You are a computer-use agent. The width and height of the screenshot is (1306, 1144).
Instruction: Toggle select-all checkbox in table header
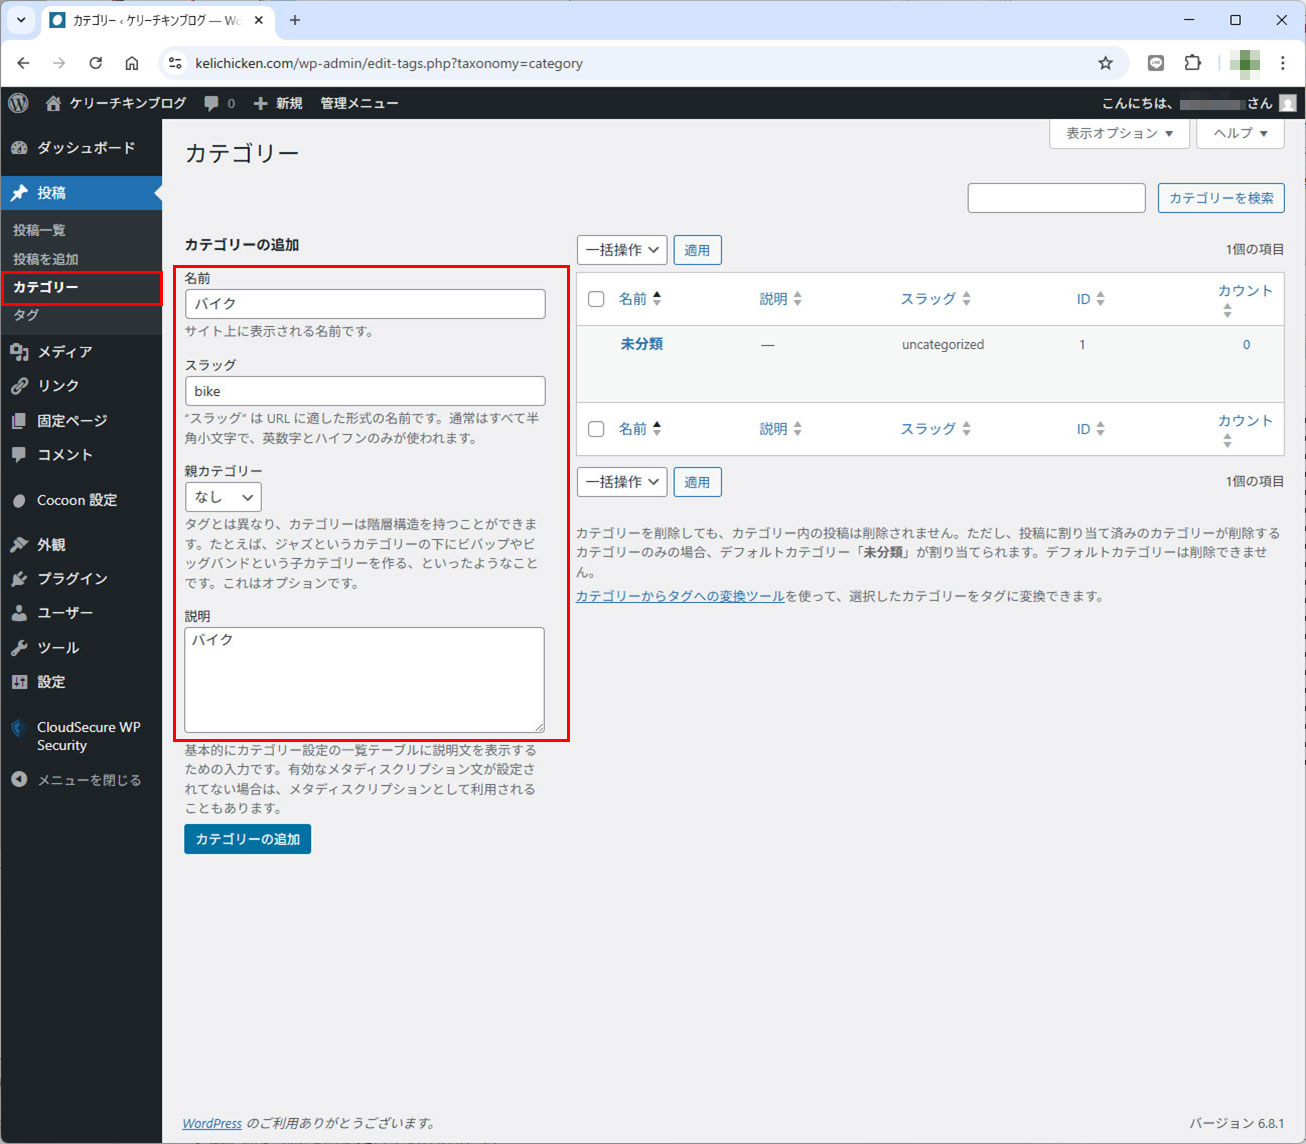coord(596,299)
